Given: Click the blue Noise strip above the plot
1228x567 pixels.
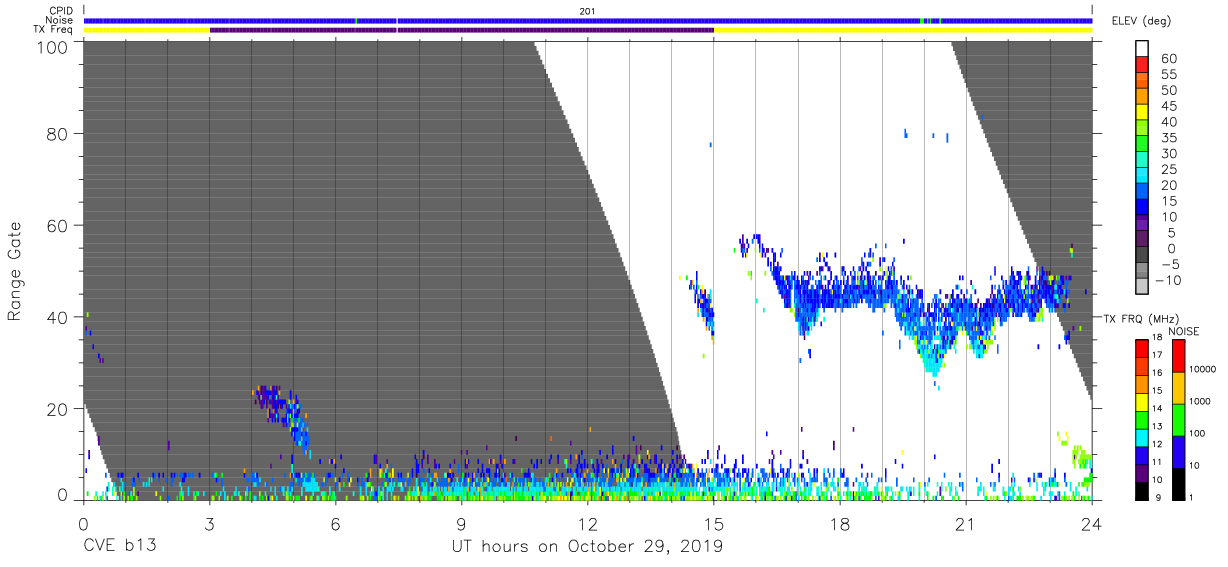Looking at the screenshot, I should point(588,20).
